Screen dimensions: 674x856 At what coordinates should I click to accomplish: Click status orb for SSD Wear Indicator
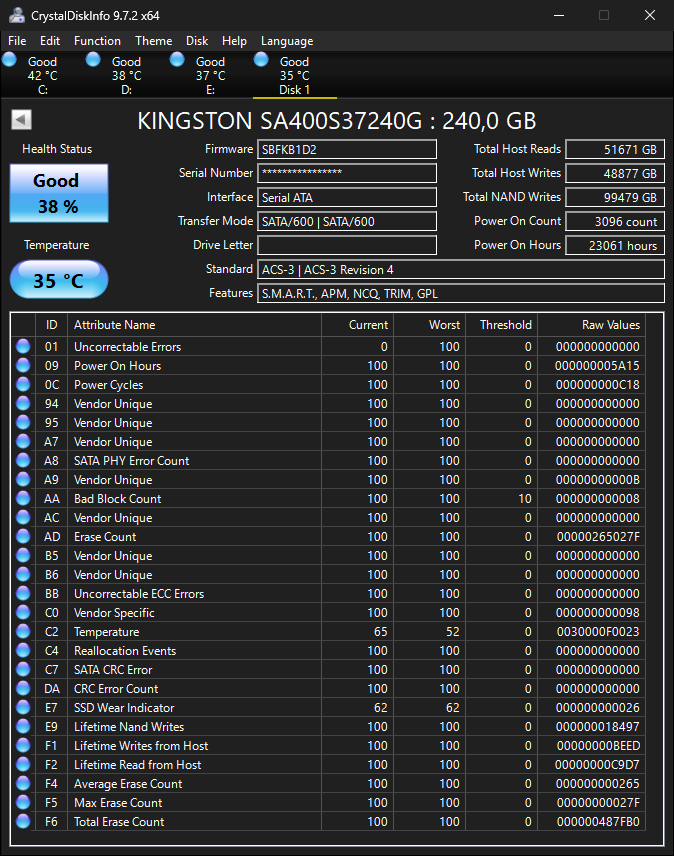pos(23,708)
